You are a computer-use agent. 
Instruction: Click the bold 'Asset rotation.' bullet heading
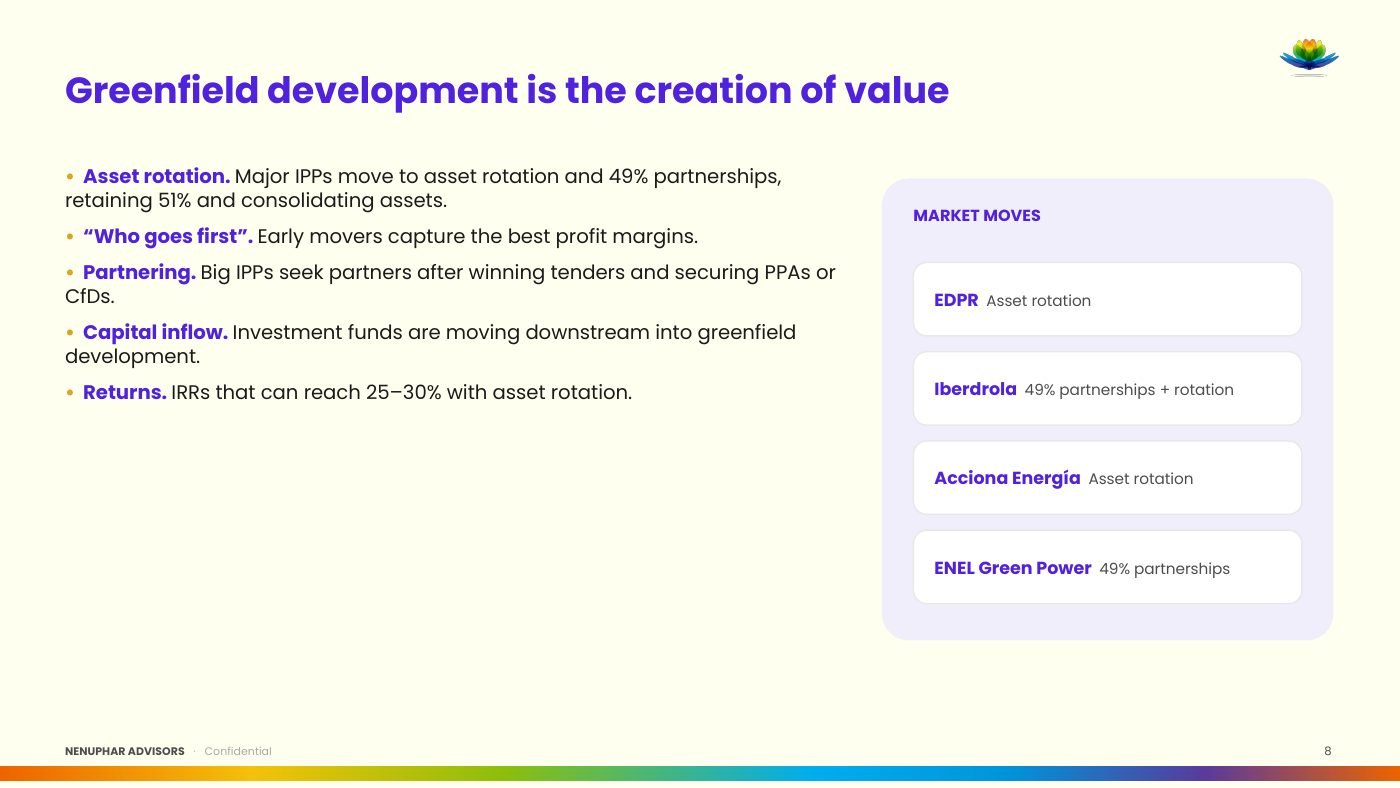tap(156, 176)
